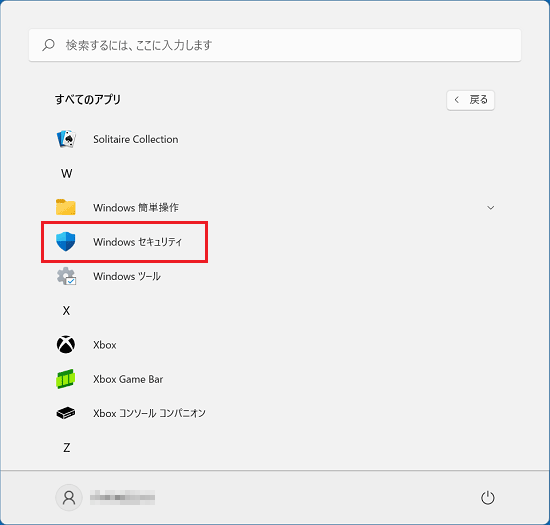Click the Windows ツール gear icon
The image size is (550, 525).
point(66,276)
